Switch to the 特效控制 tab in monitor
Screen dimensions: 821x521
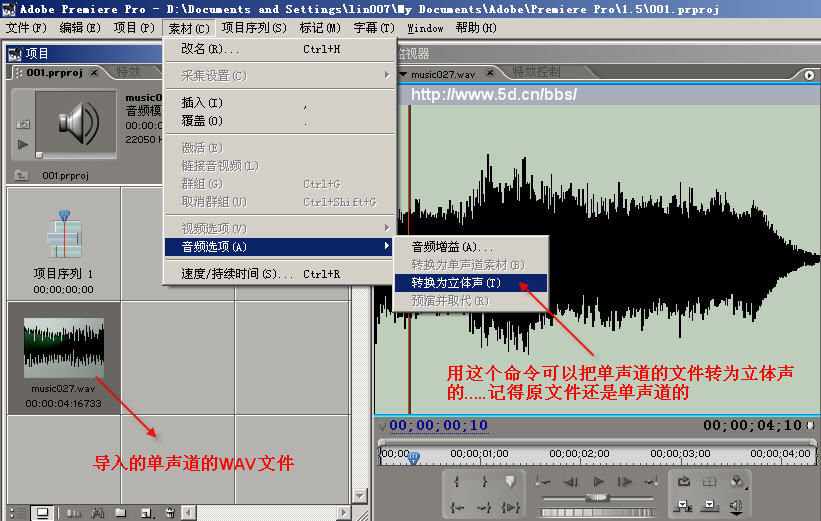pyautogui.click(x=536, y=72)
